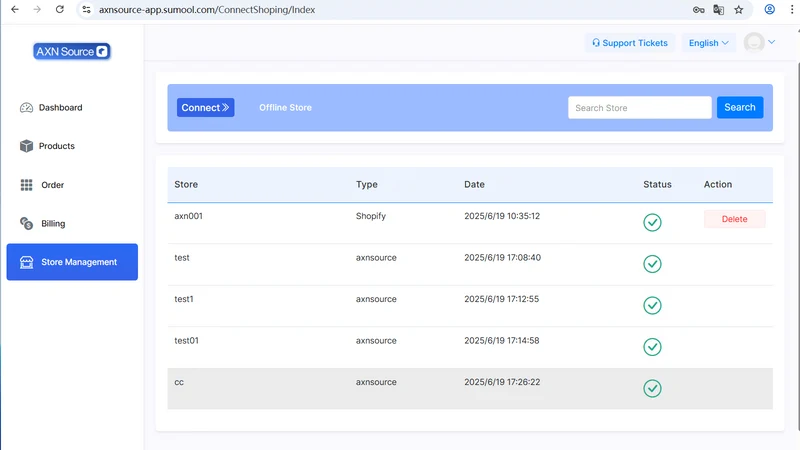Expand the English language dropdown
This screenshot has height=450, width=800.
click(x=709, y=43)
